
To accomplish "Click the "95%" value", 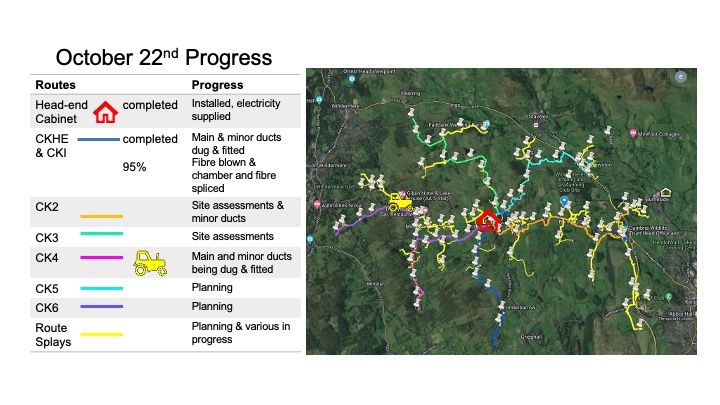I will pos(134,167).
